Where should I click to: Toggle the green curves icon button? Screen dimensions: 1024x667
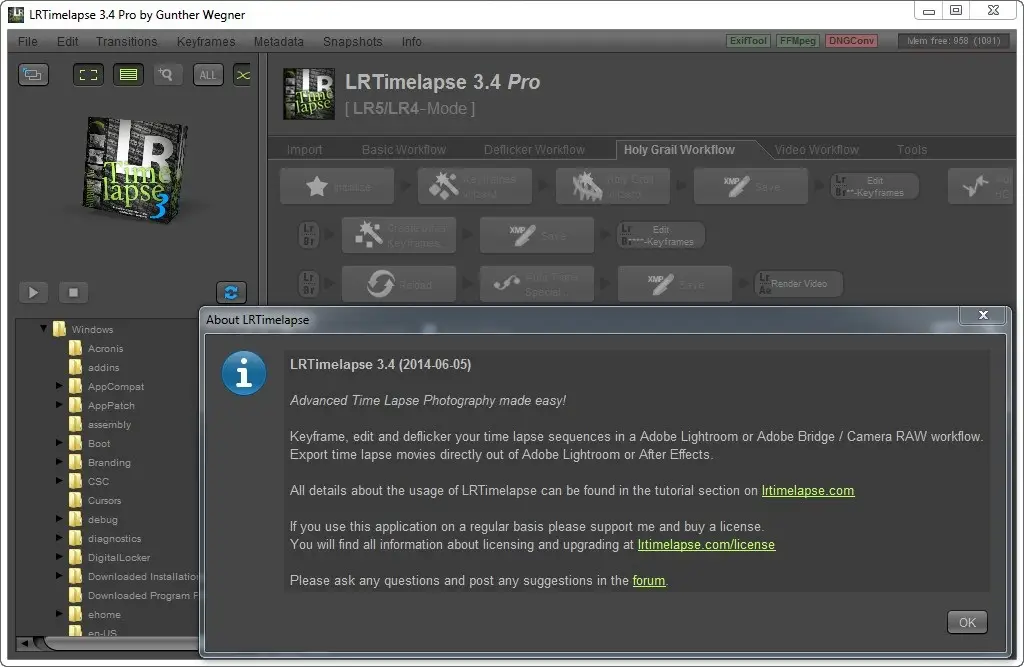tap(242, 74)
